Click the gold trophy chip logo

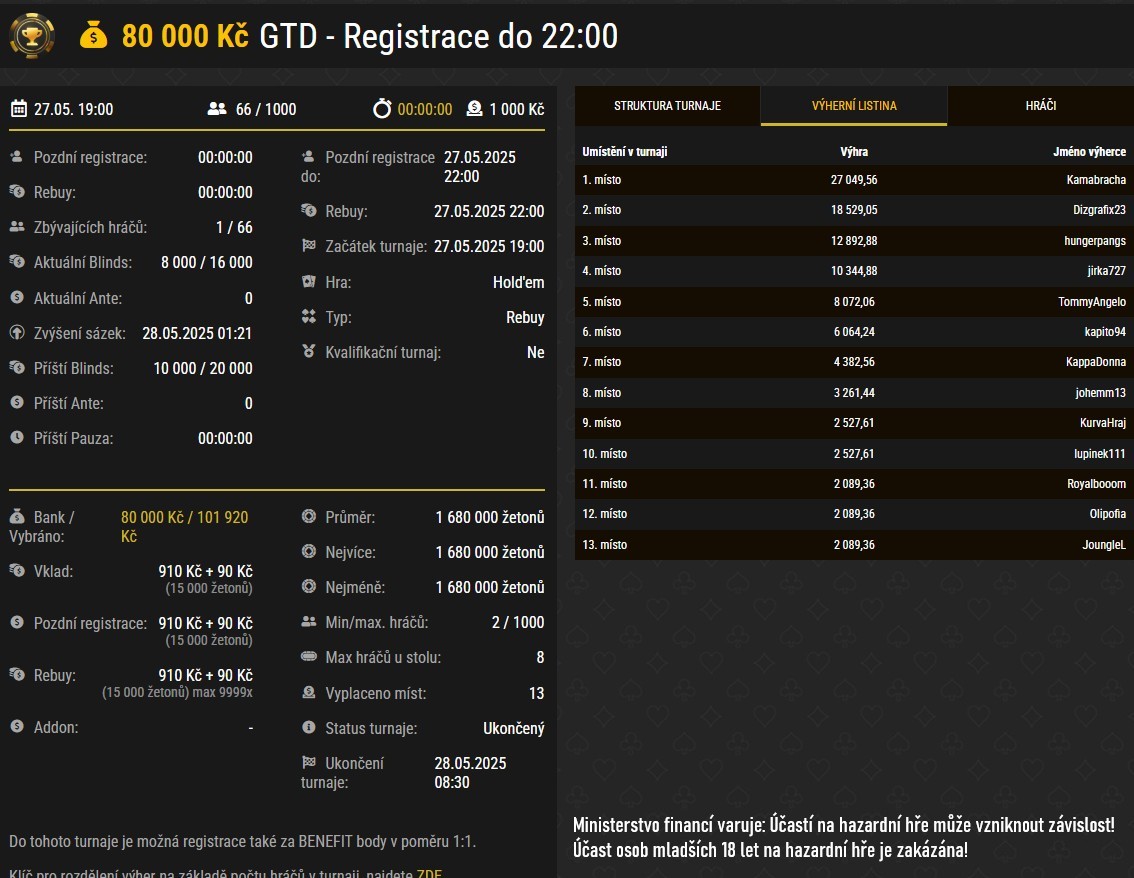pos(32,36)
